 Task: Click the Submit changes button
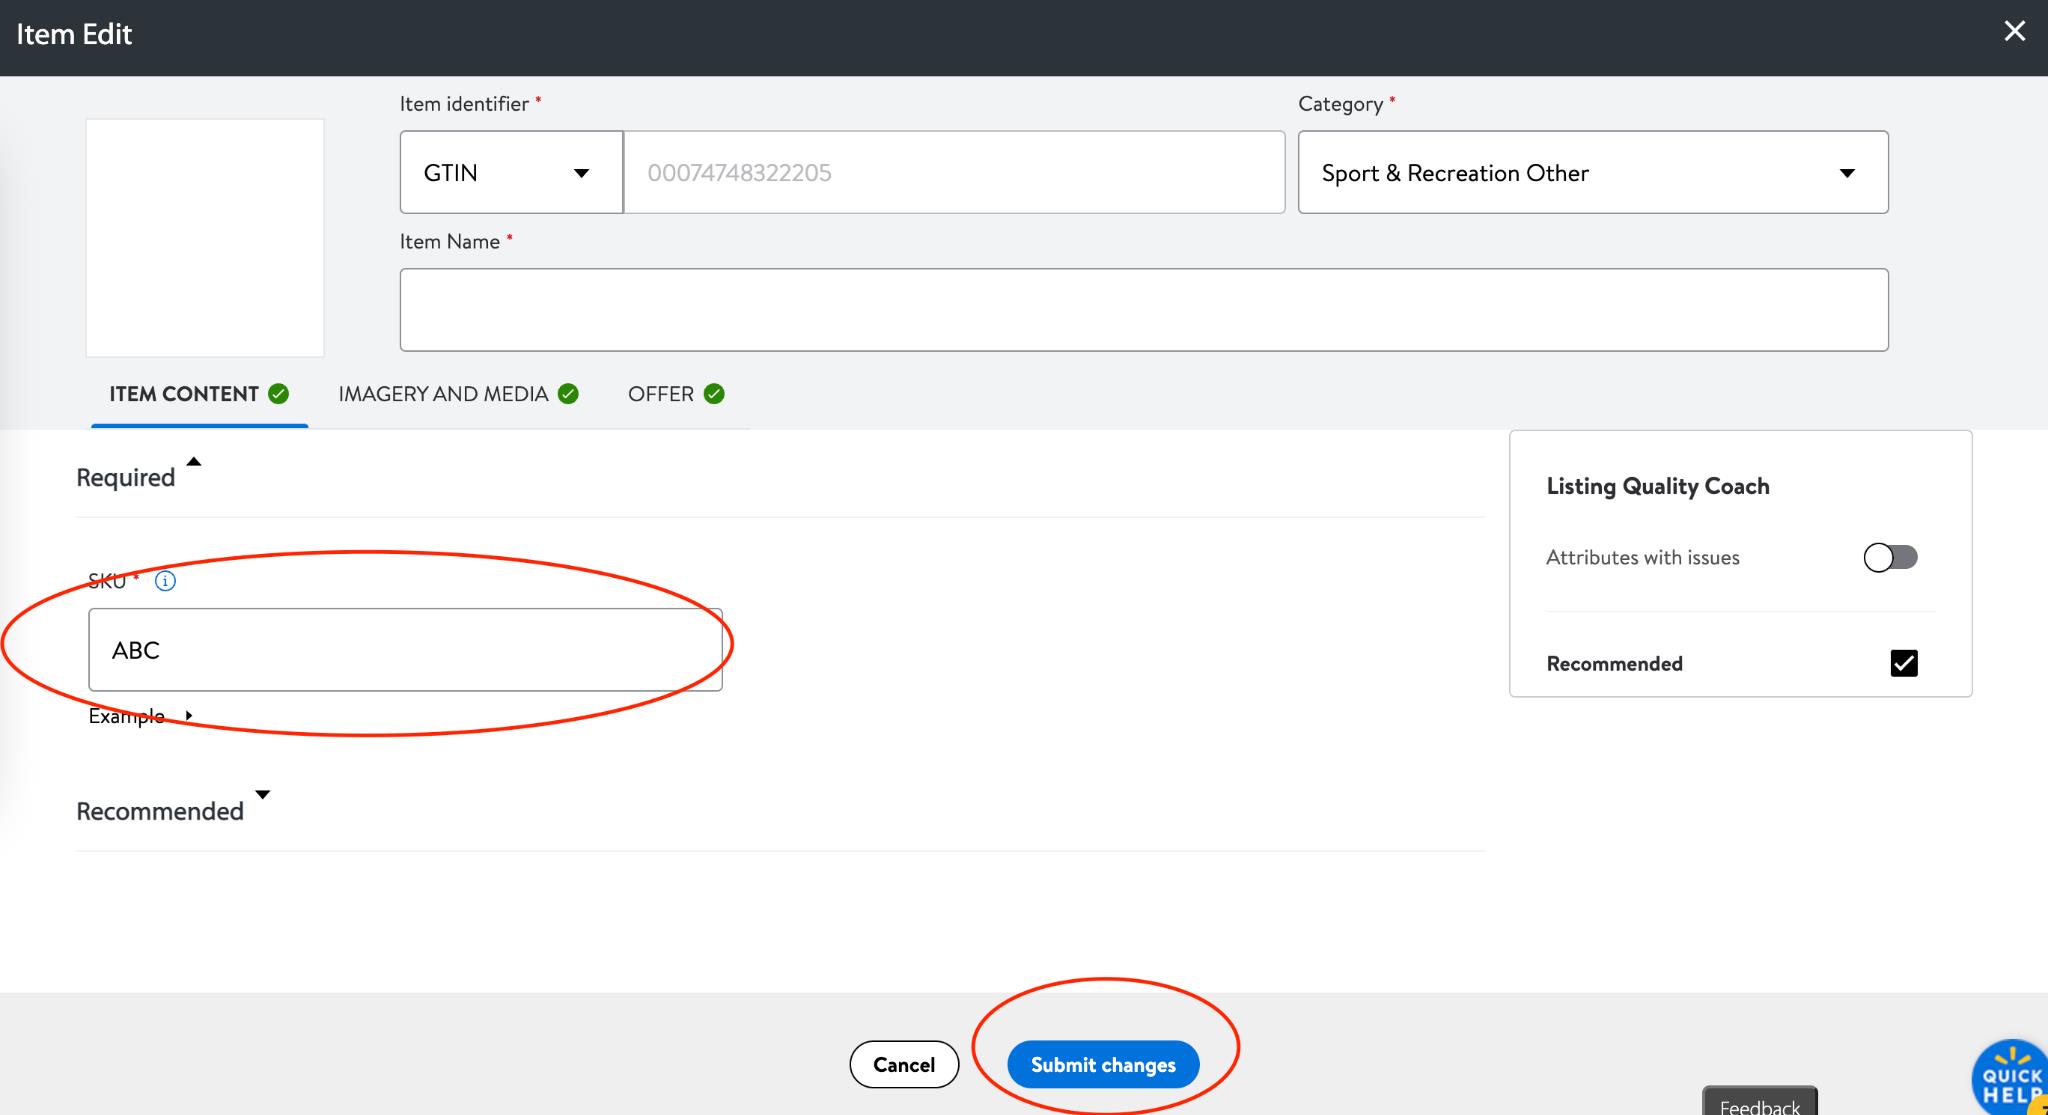click(1103, 1065)
